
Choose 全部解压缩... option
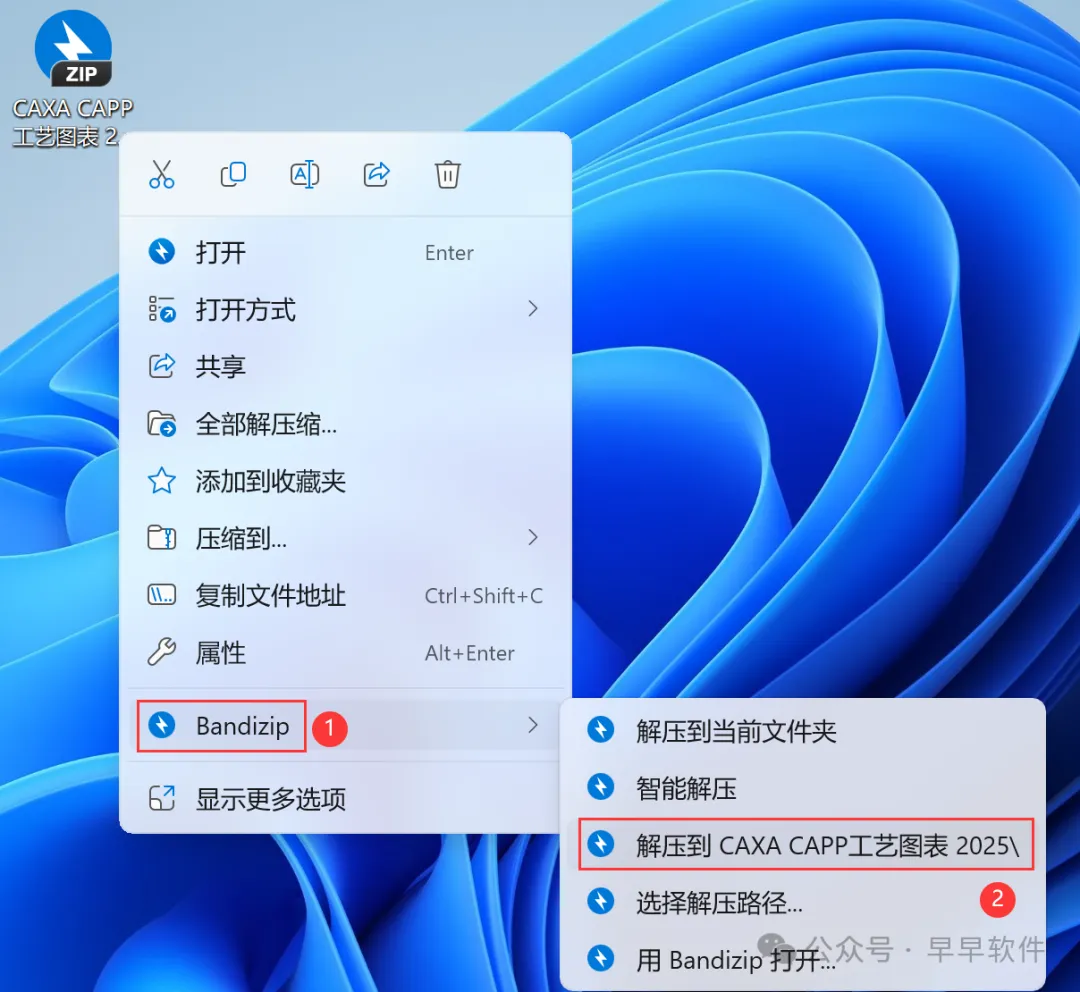click(x=344, y=424)
